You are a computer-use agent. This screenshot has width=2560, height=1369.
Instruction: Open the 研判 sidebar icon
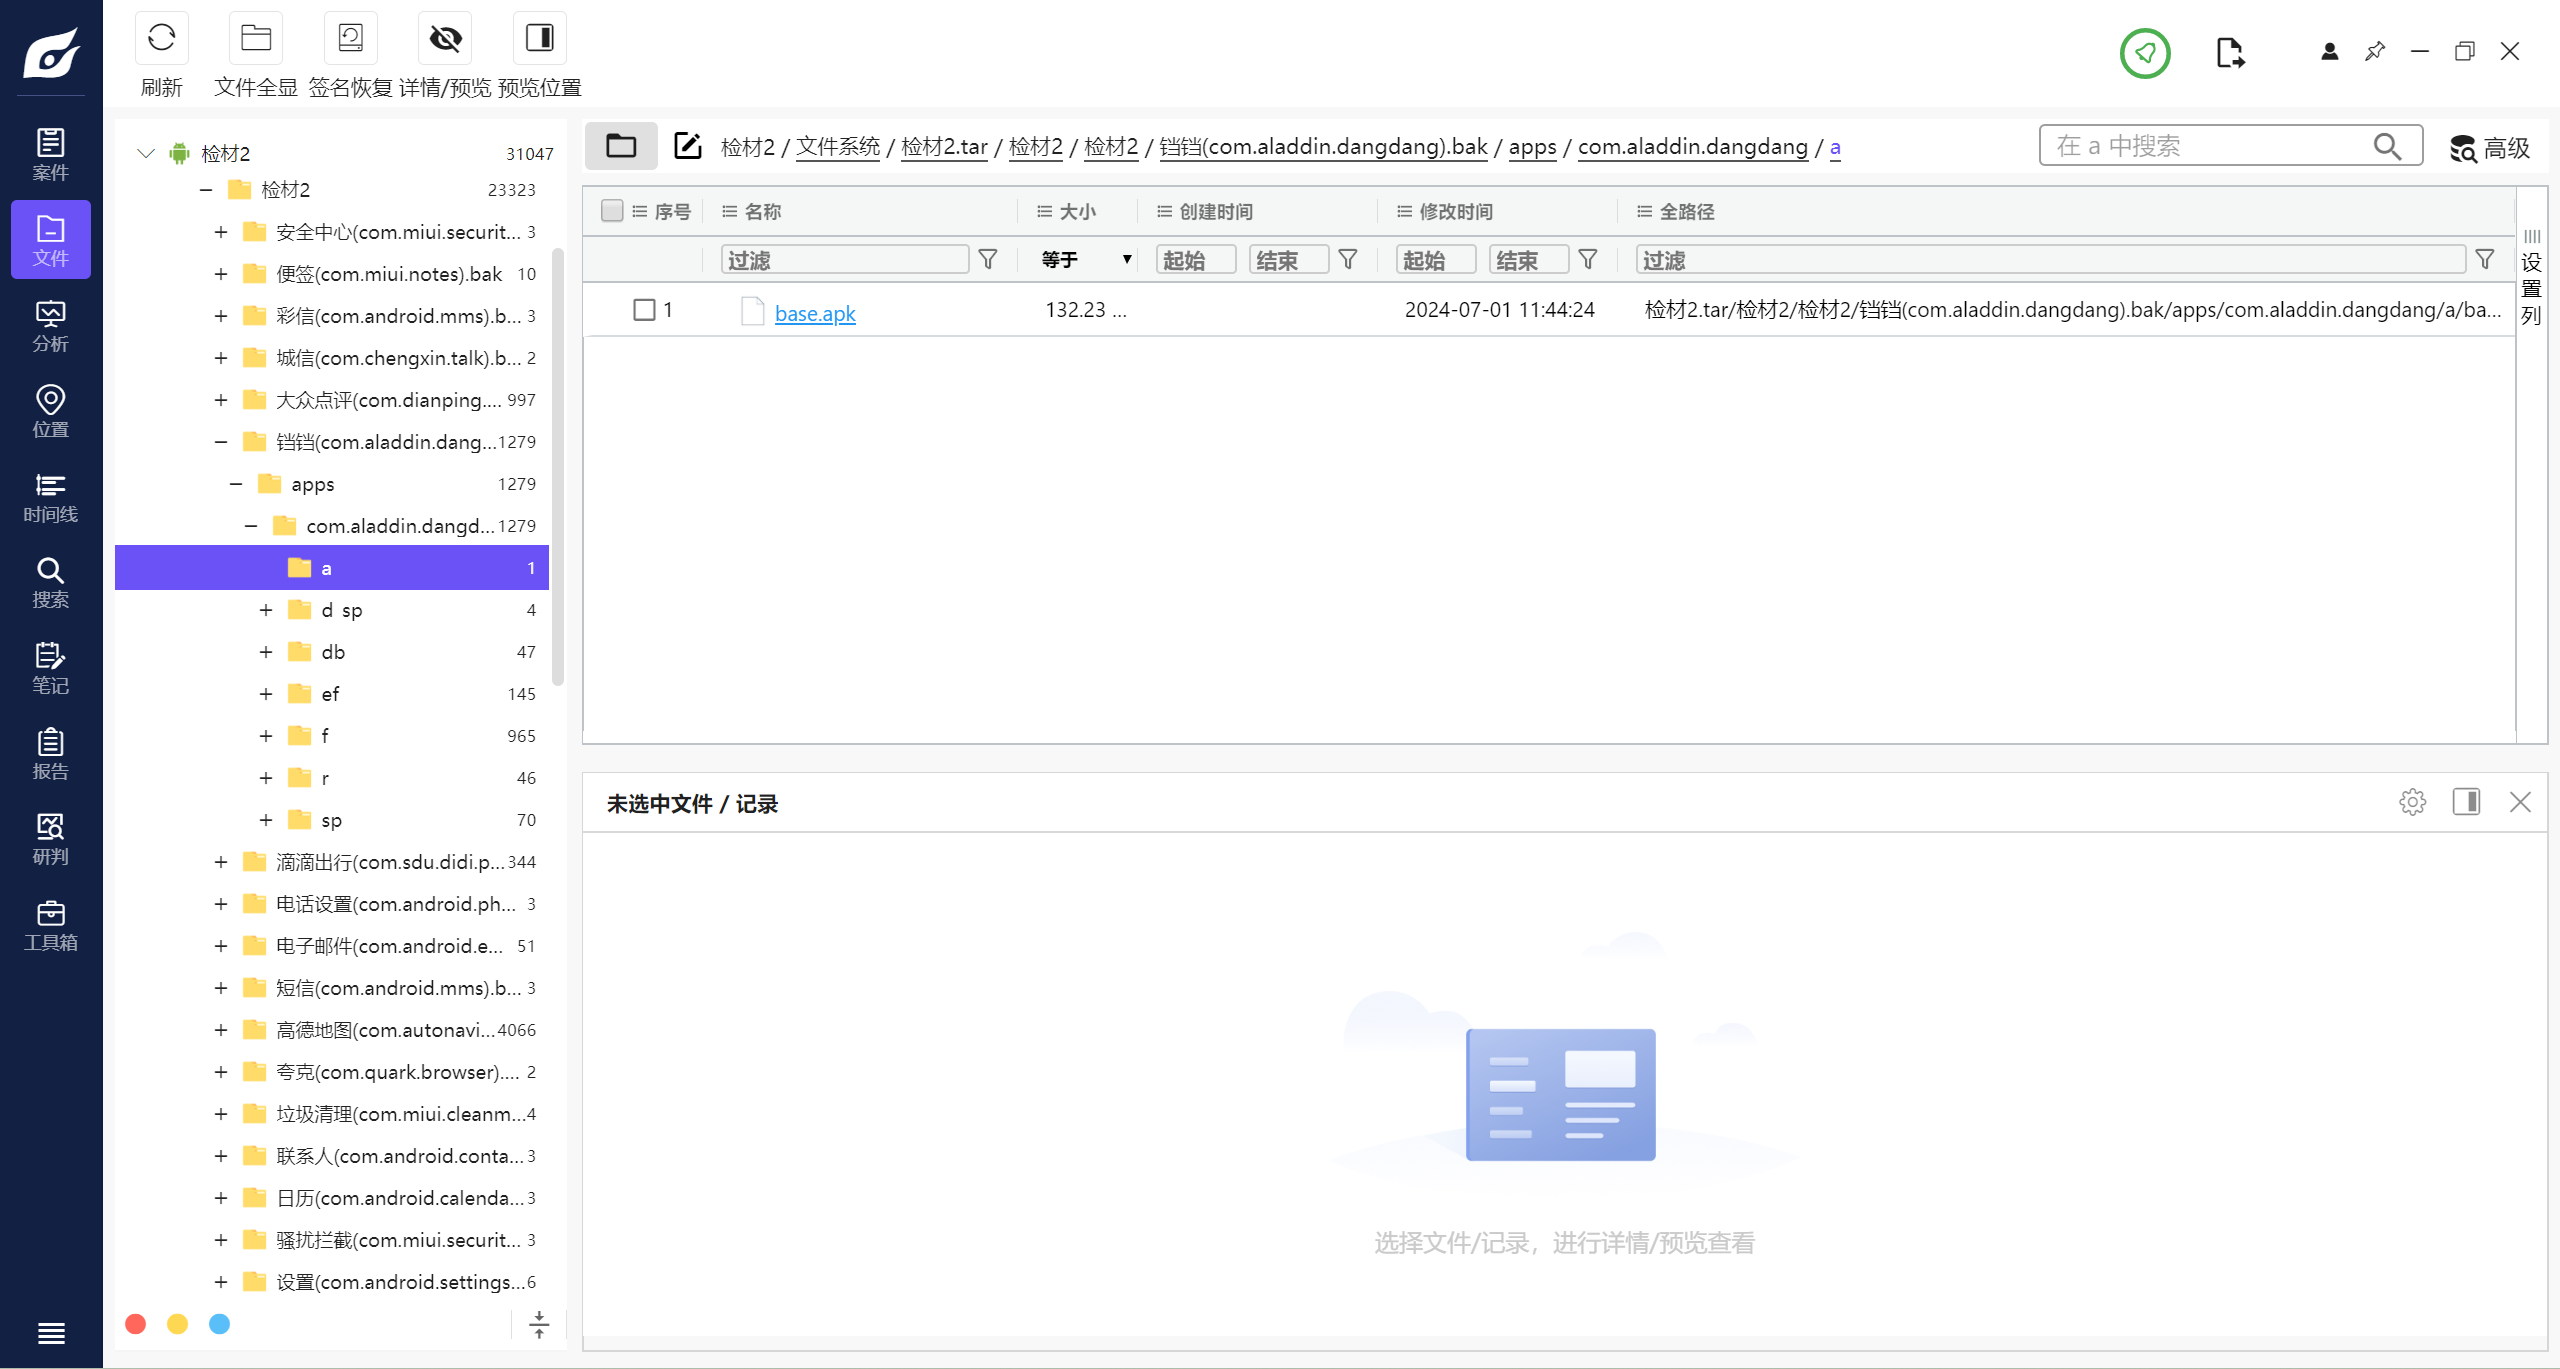(50, 839)
